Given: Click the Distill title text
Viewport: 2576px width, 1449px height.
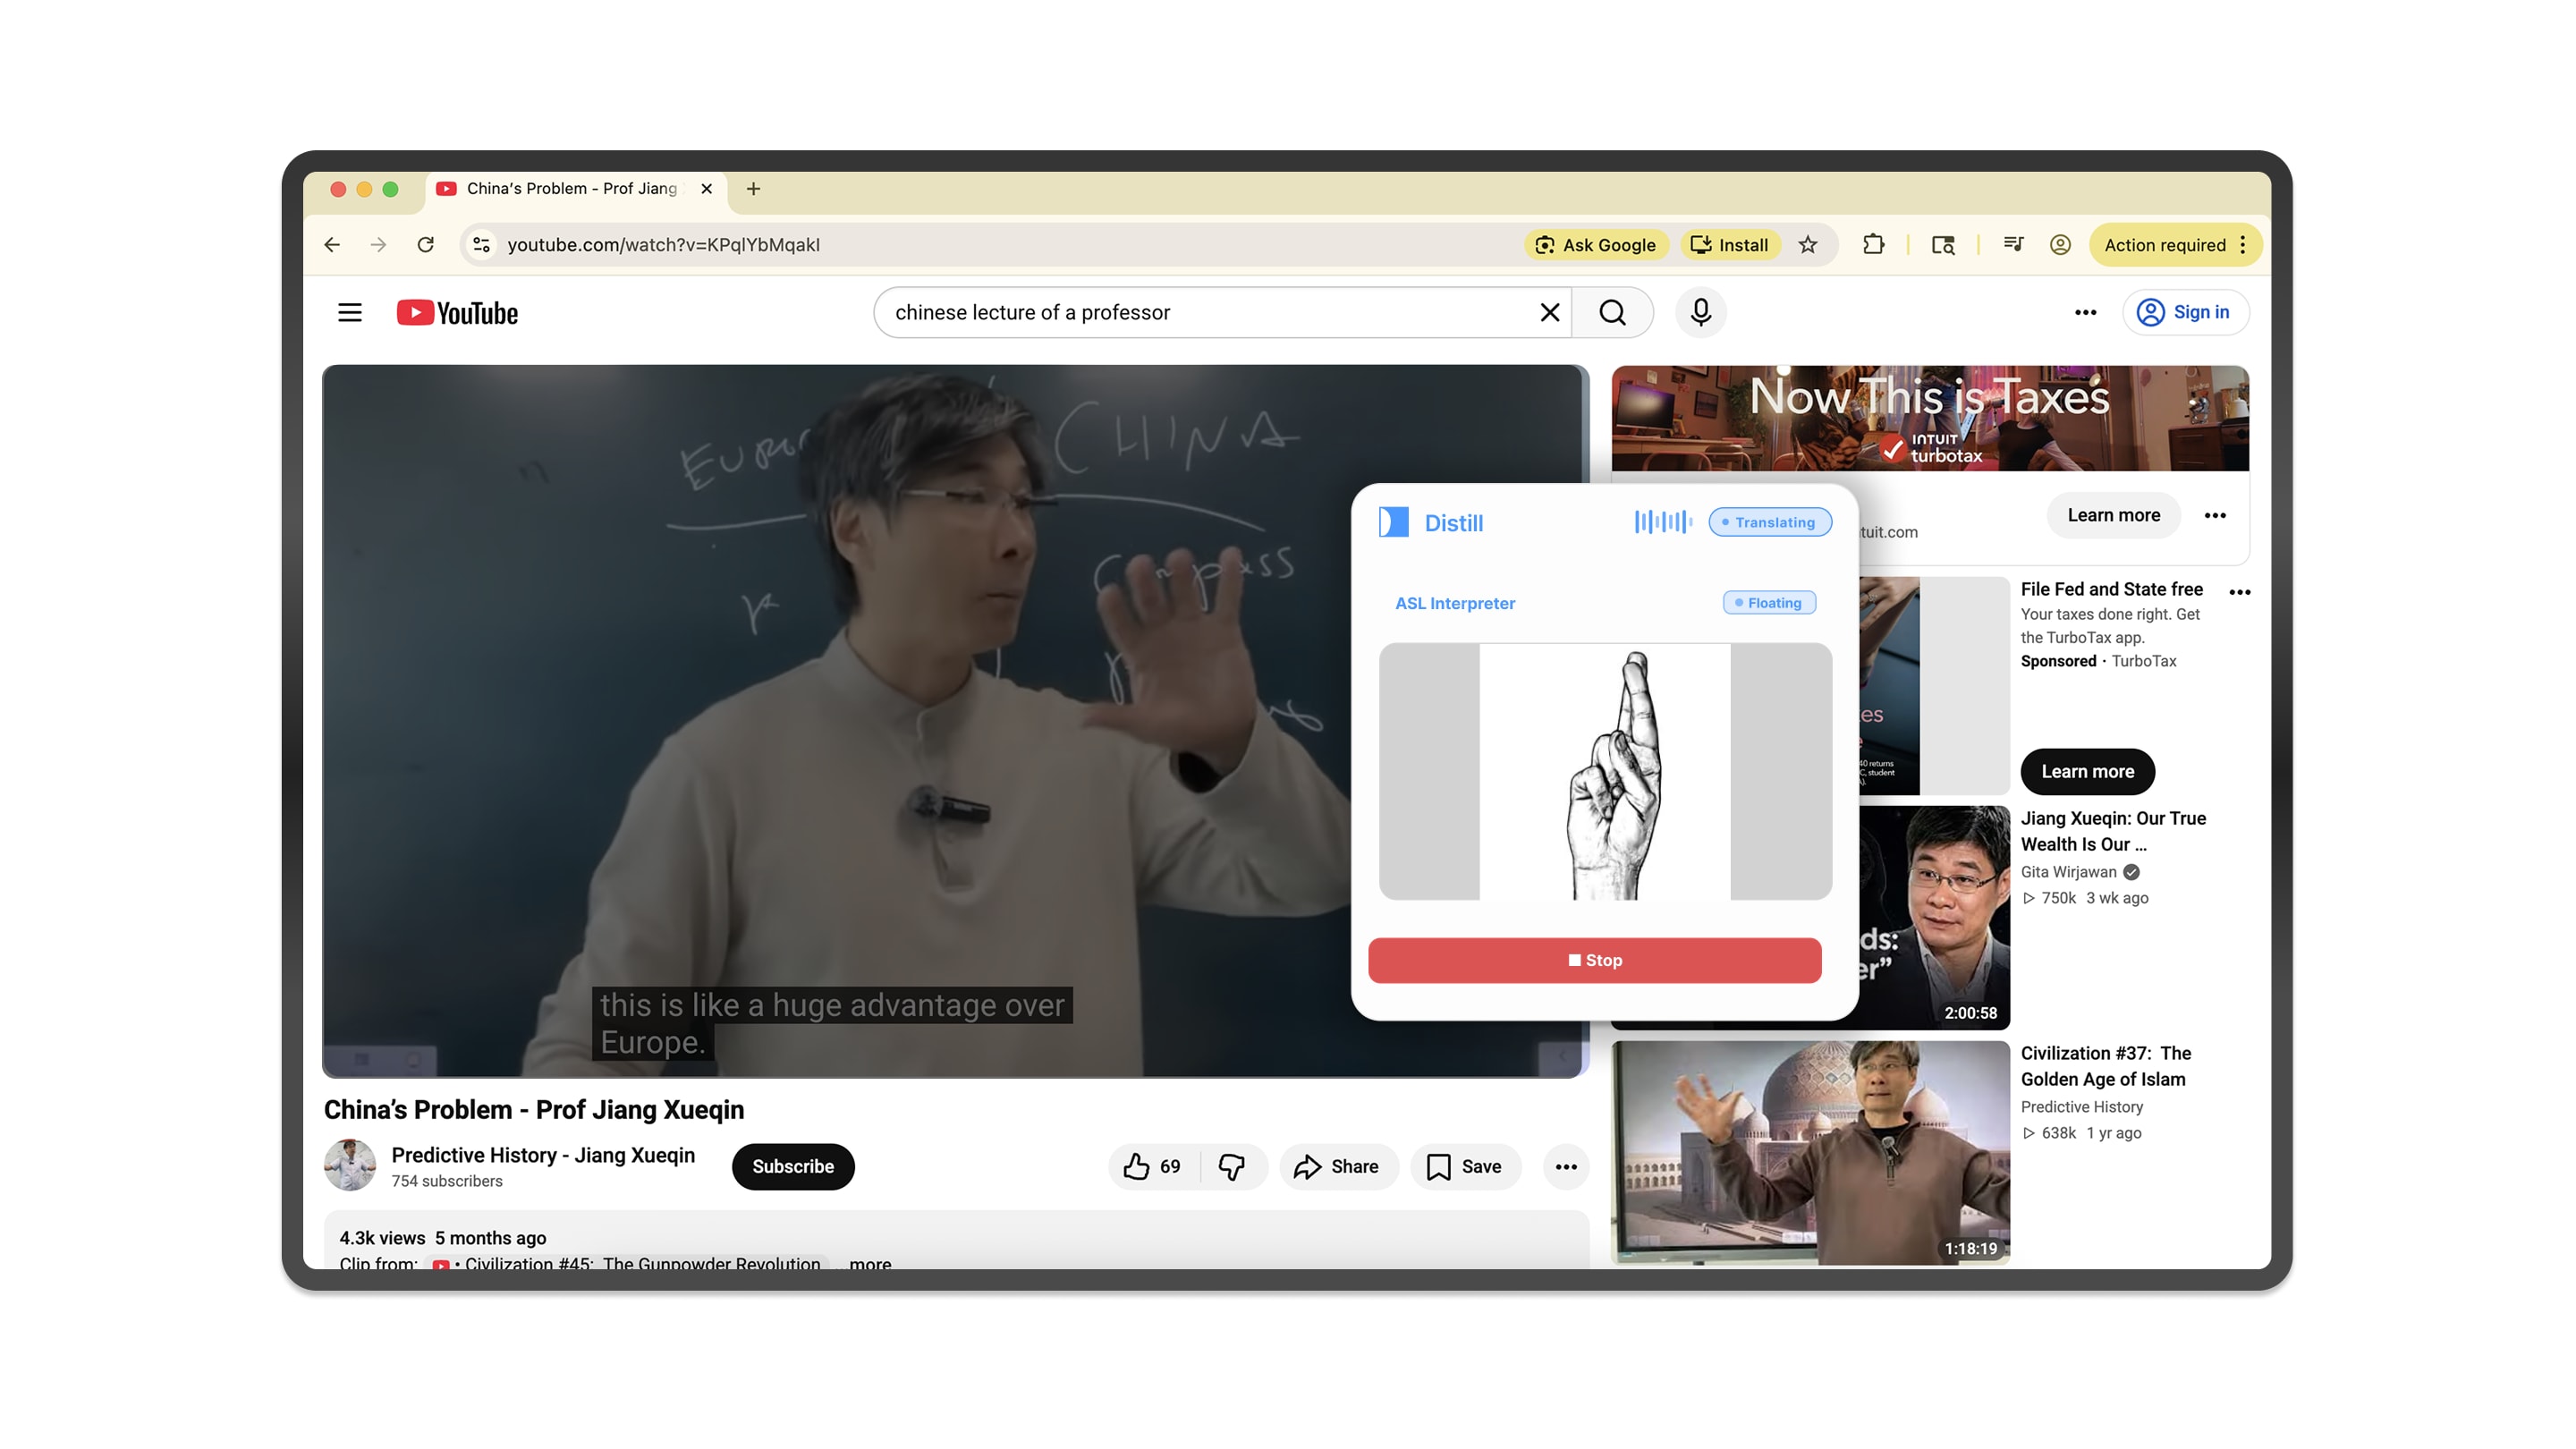Looking at the screenshot, I should (x=1453, y=523).
